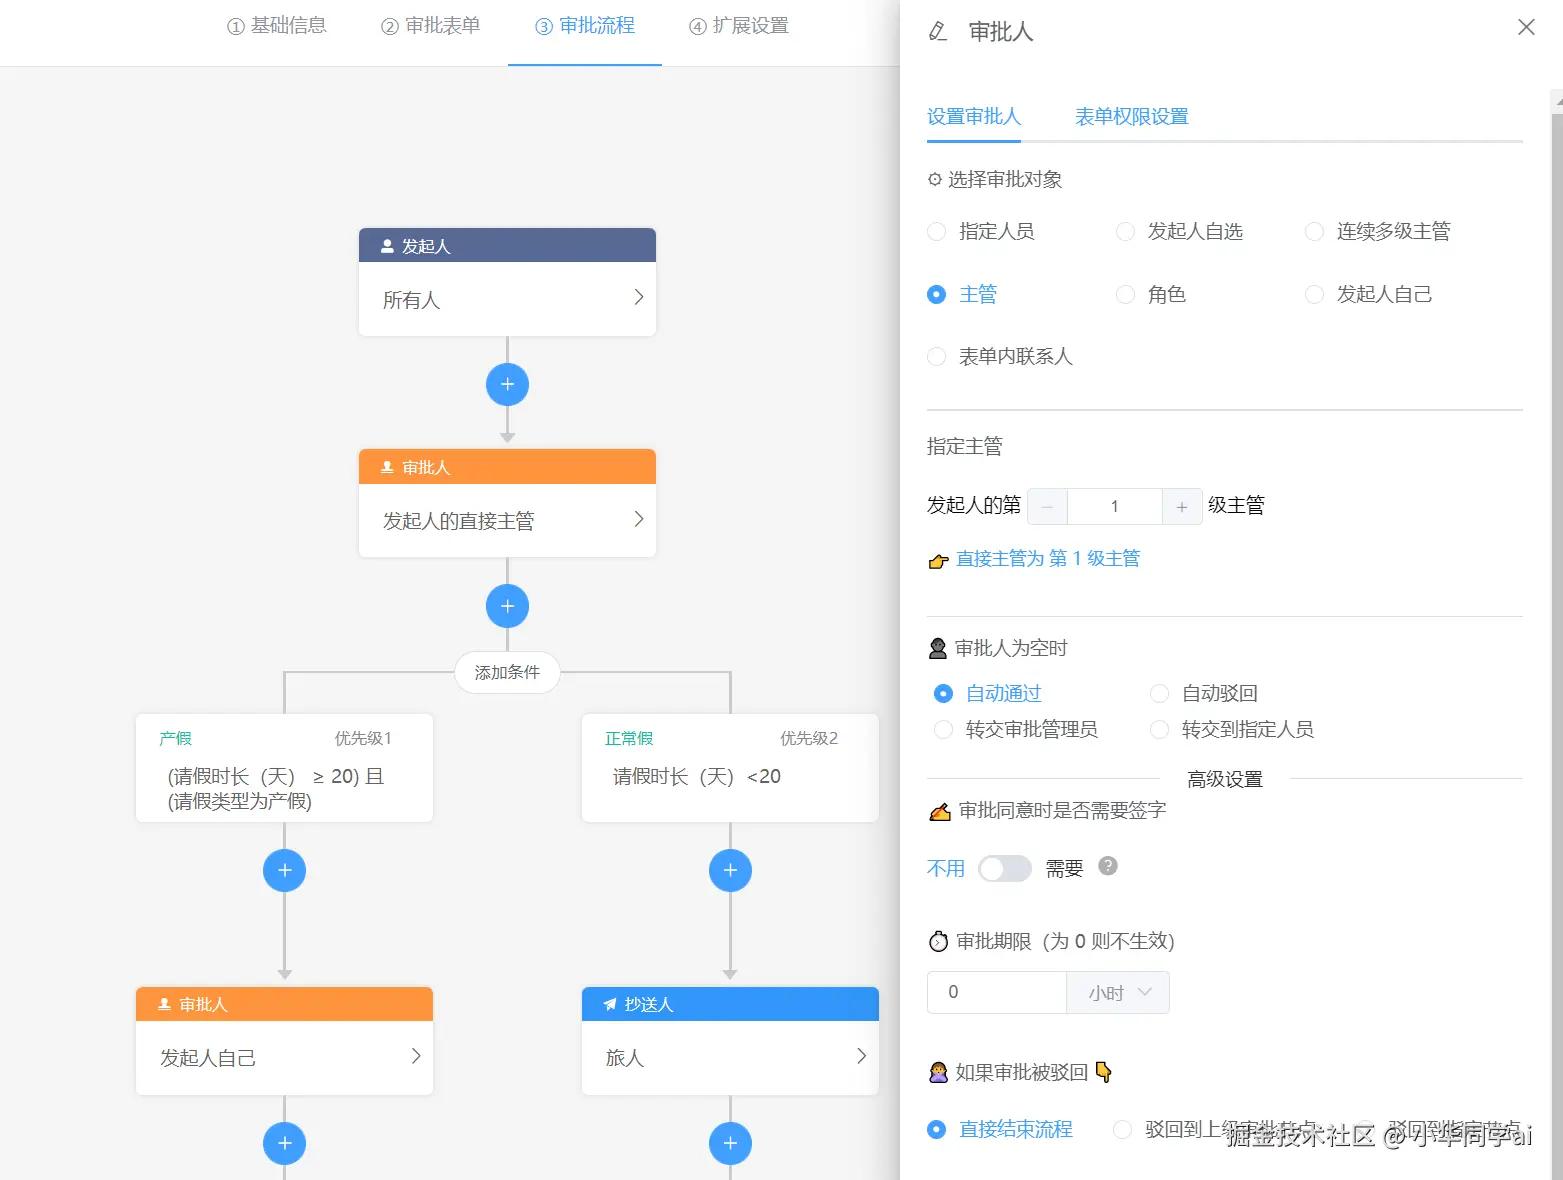Select 连续多级主管 approver option
1563x1180 pixels.
(1378, 232)
